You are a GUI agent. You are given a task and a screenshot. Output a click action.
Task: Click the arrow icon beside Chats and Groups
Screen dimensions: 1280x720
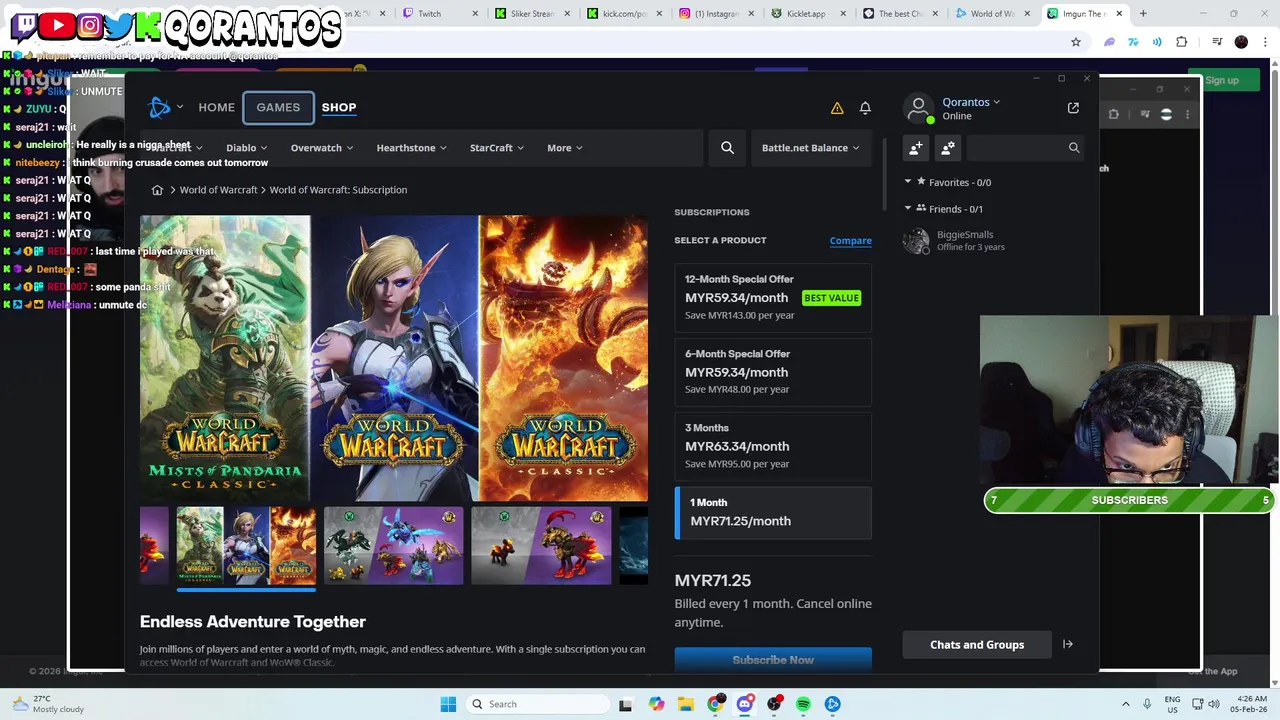(x=1068, y=645)
